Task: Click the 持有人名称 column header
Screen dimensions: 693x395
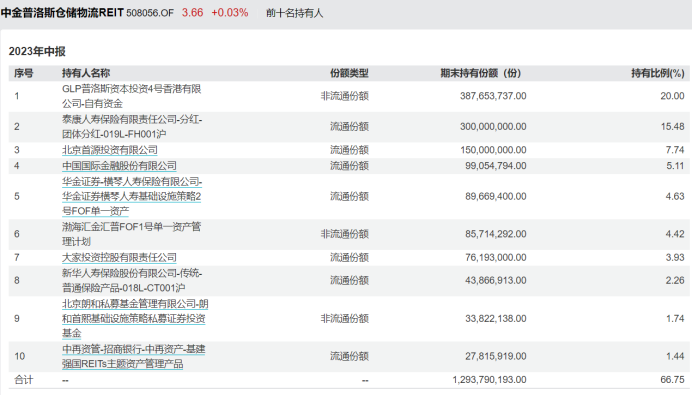Action: pyautogui.click(x=86, y=73)
